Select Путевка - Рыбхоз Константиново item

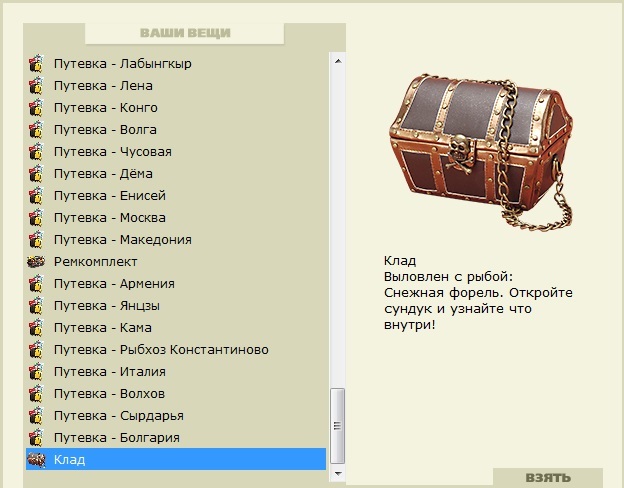click(176, 349)
